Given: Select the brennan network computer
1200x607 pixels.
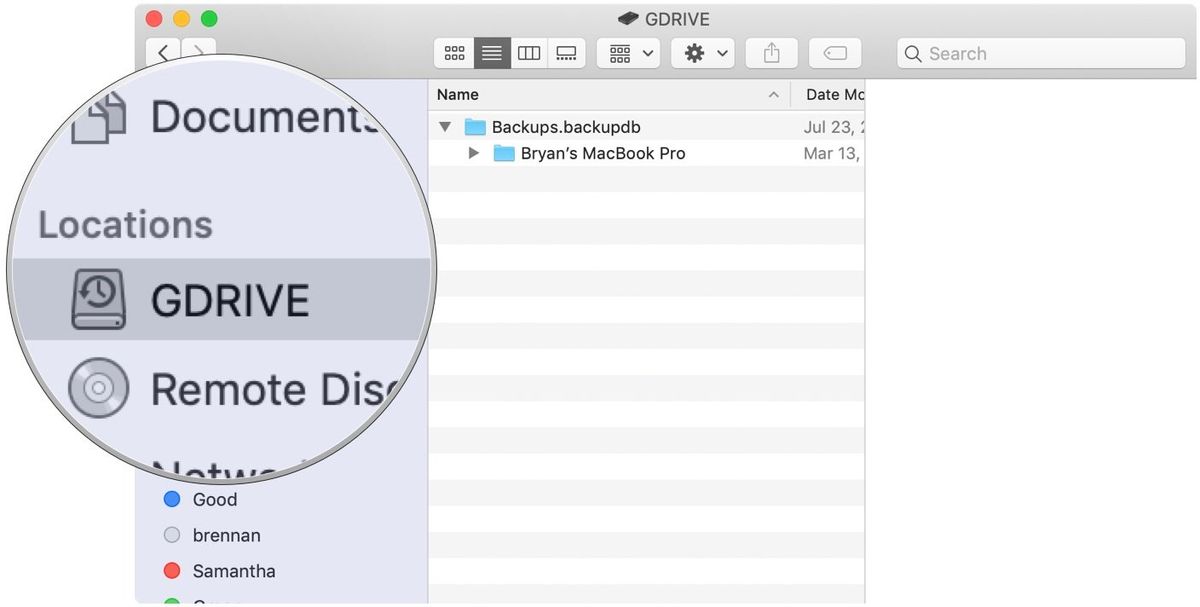Looking at the screenshot, I should (x=226, y=535).
